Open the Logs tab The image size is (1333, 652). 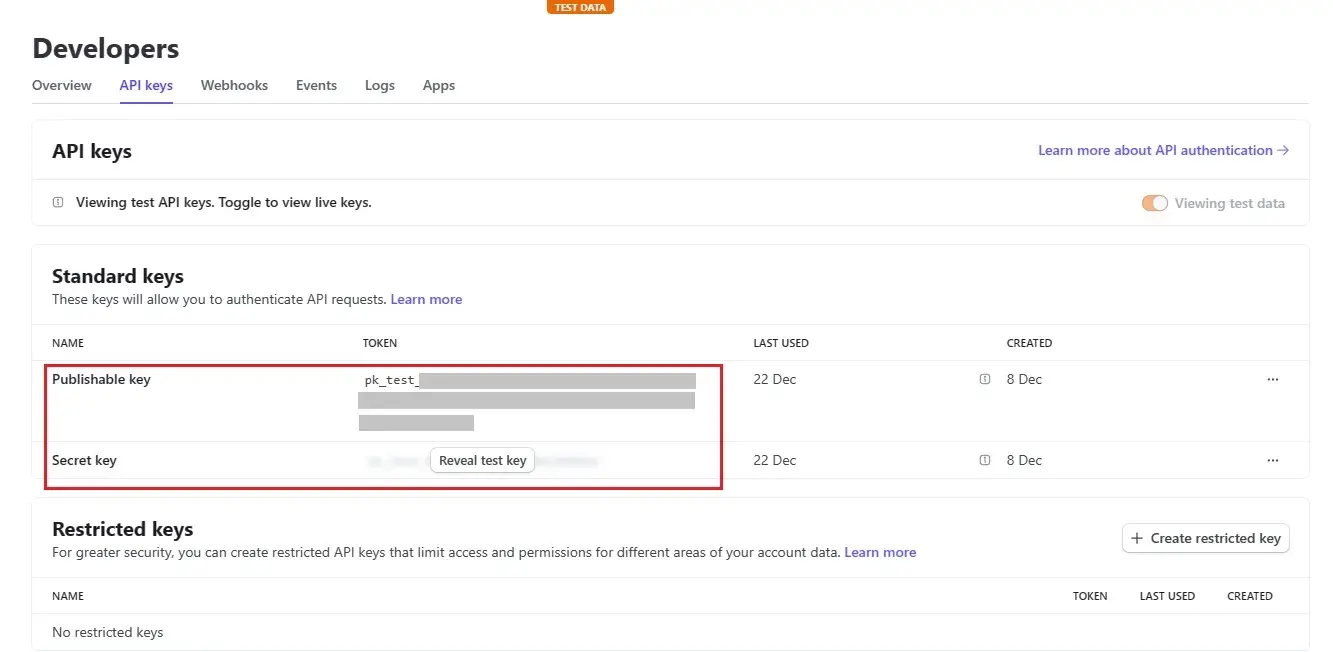tap(380, 85)
